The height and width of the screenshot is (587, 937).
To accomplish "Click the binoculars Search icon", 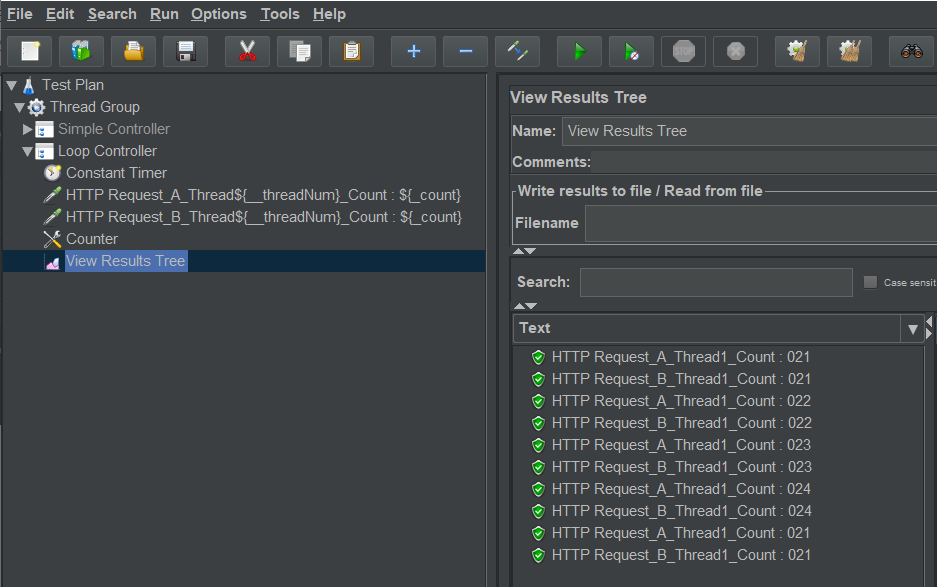I will pyautogui.click(x=912, y=51).
